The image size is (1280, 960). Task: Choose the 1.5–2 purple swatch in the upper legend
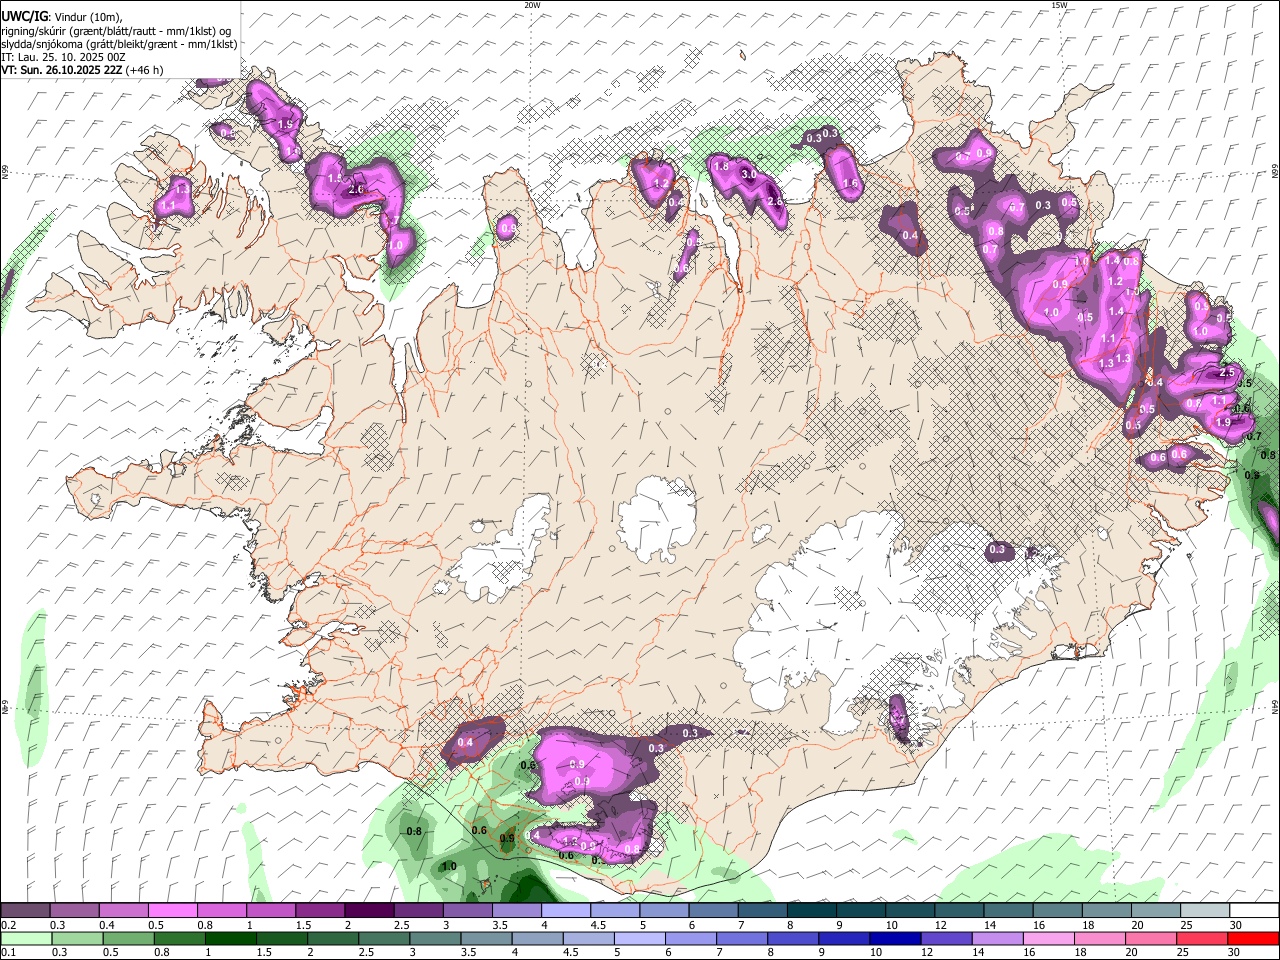319,911
